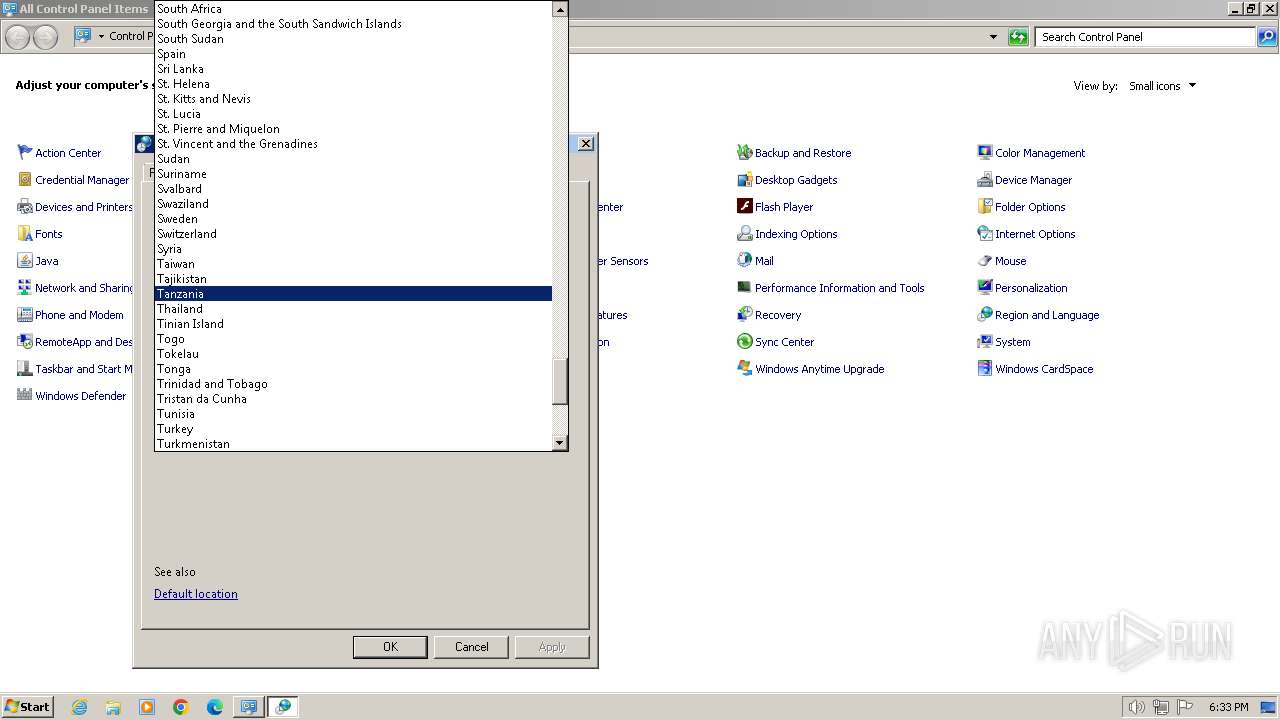Click the Start button
The width and height of the screenshot is (1280, 720).
tap(27, 706)
